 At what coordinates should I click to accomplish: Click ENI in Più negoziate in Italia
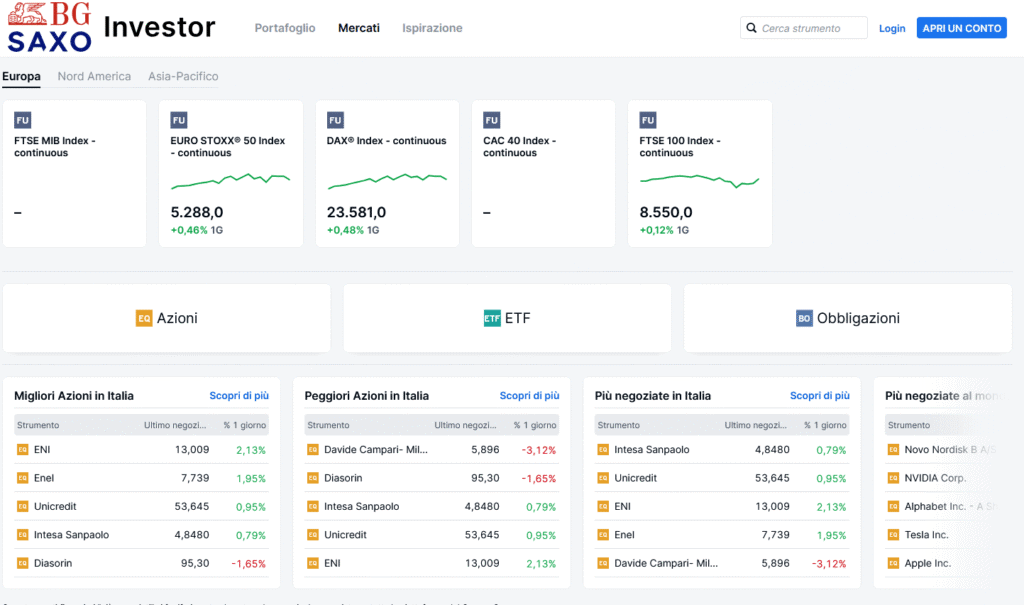(x=622, y=506)
